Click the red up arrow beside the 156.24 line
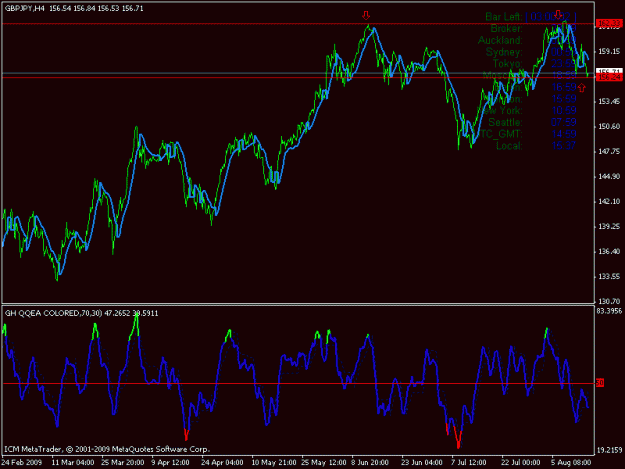The width and height of the screenshot is (625, 469). click(582, 88)
